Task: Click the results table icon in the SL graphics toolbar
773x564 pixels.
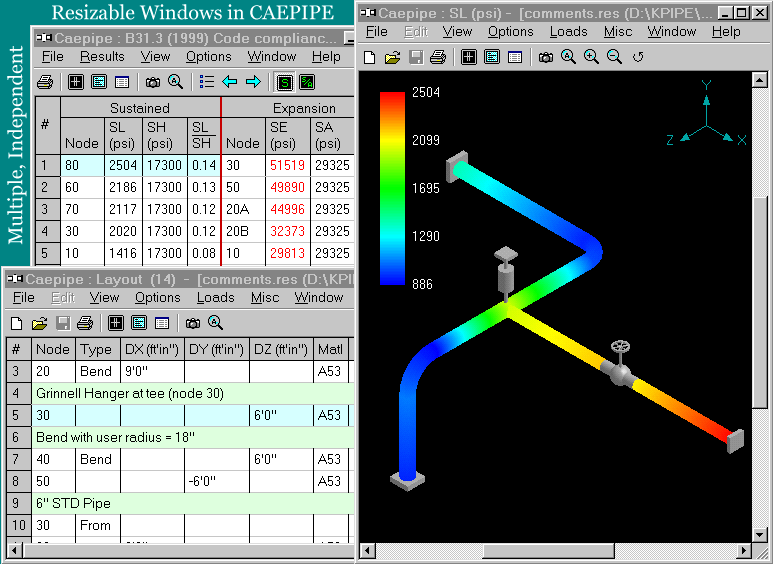Action: (515, 57)
